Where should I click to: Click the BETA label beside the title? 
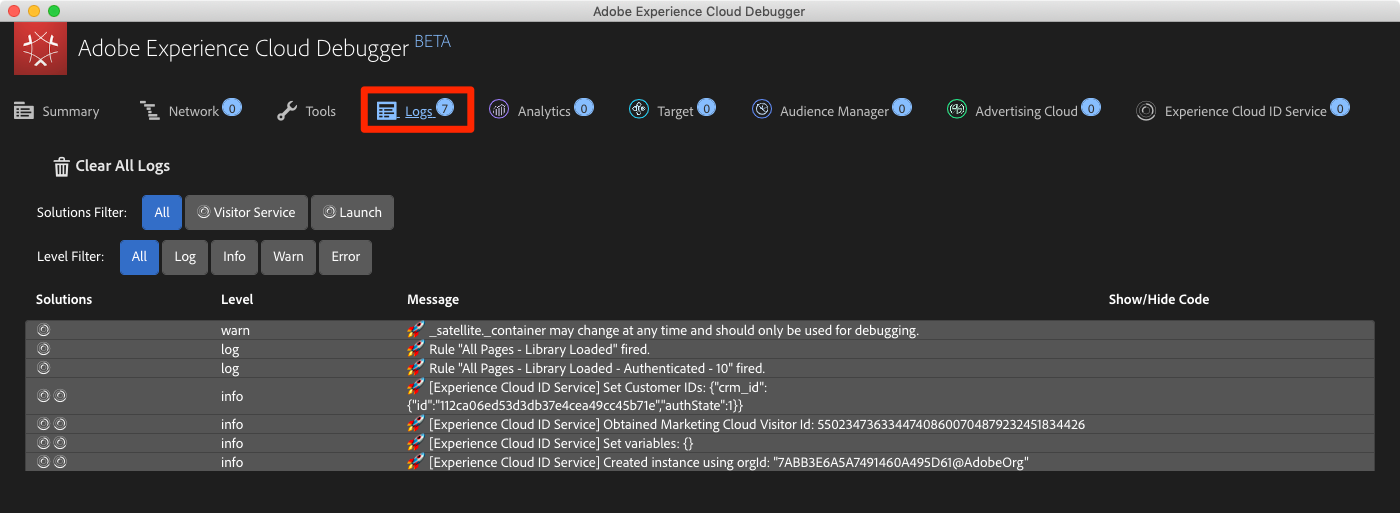coord(432,42)
